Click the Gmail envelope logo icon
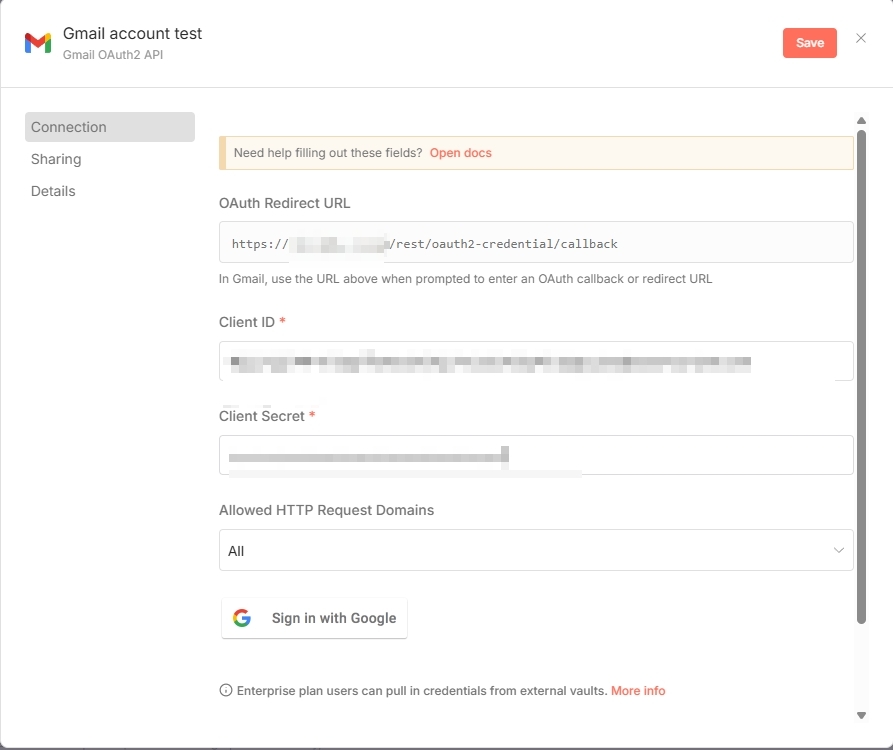 tap(38, 43)
